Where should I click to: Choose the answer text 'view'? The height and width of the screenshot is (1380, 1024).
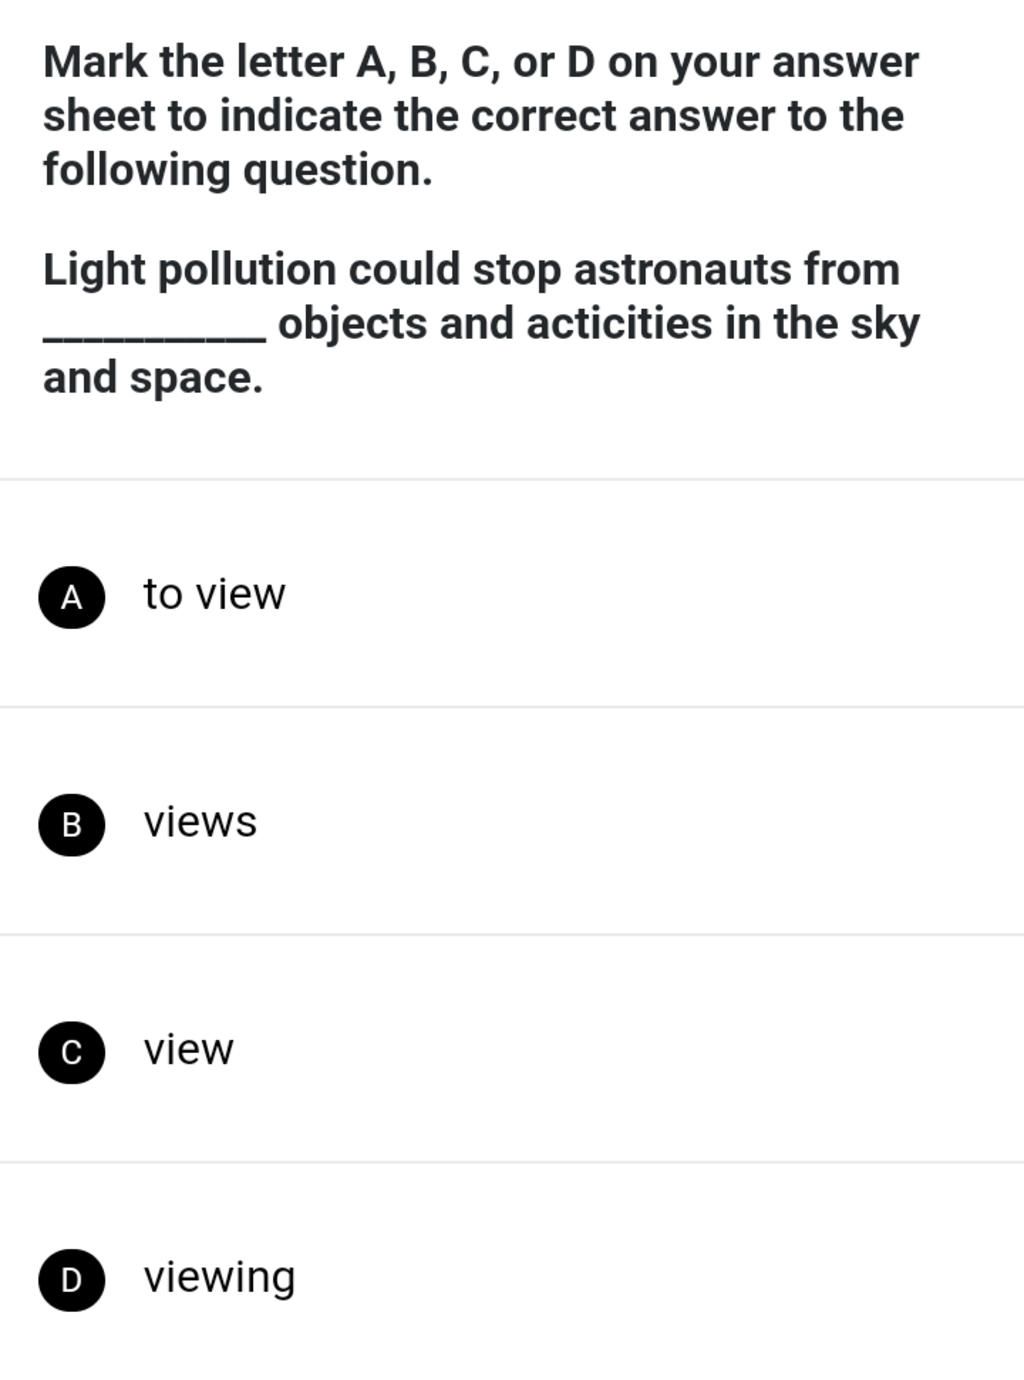click(188, 1049)
